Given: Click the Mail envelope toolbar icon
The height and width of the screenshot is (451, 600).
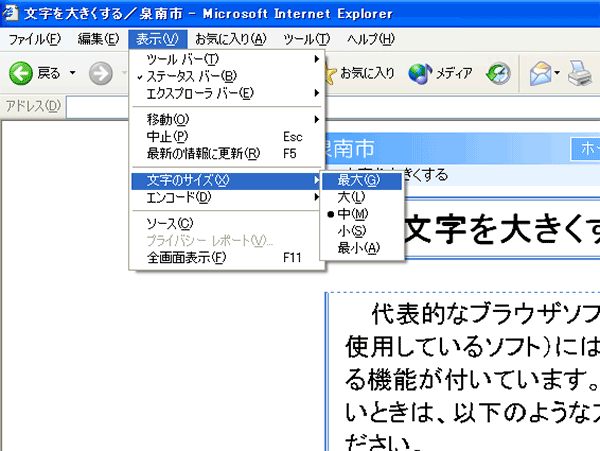Looking at the screenshot, I should click(x=540, y=73).
